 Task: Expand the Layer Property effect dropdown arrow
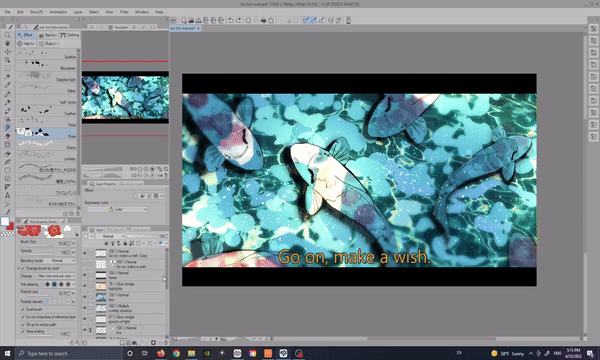162,196
